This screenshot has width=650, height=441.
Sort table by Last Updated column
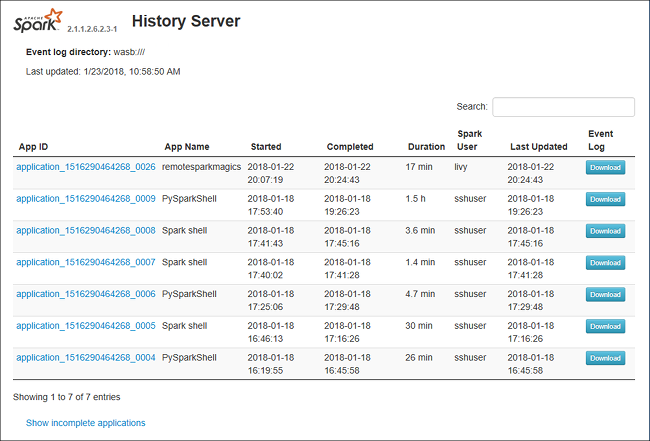(538, 147)
